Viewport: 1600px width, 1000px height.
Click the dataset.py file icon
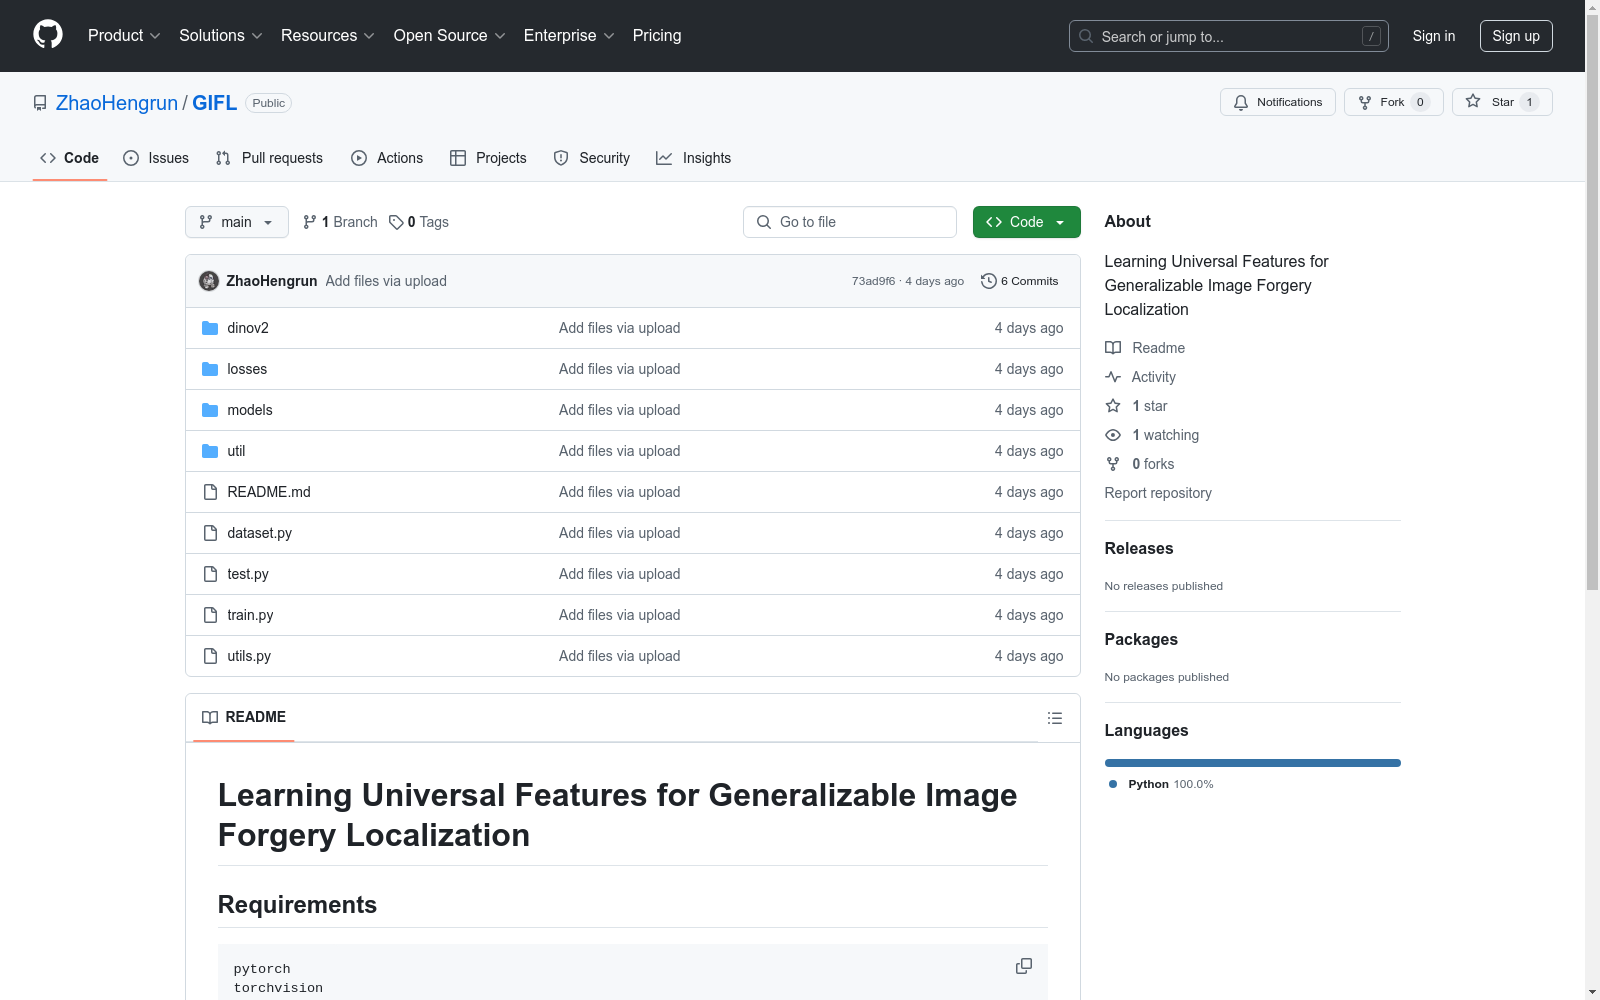pyautogui.click(x=210, y=533)
